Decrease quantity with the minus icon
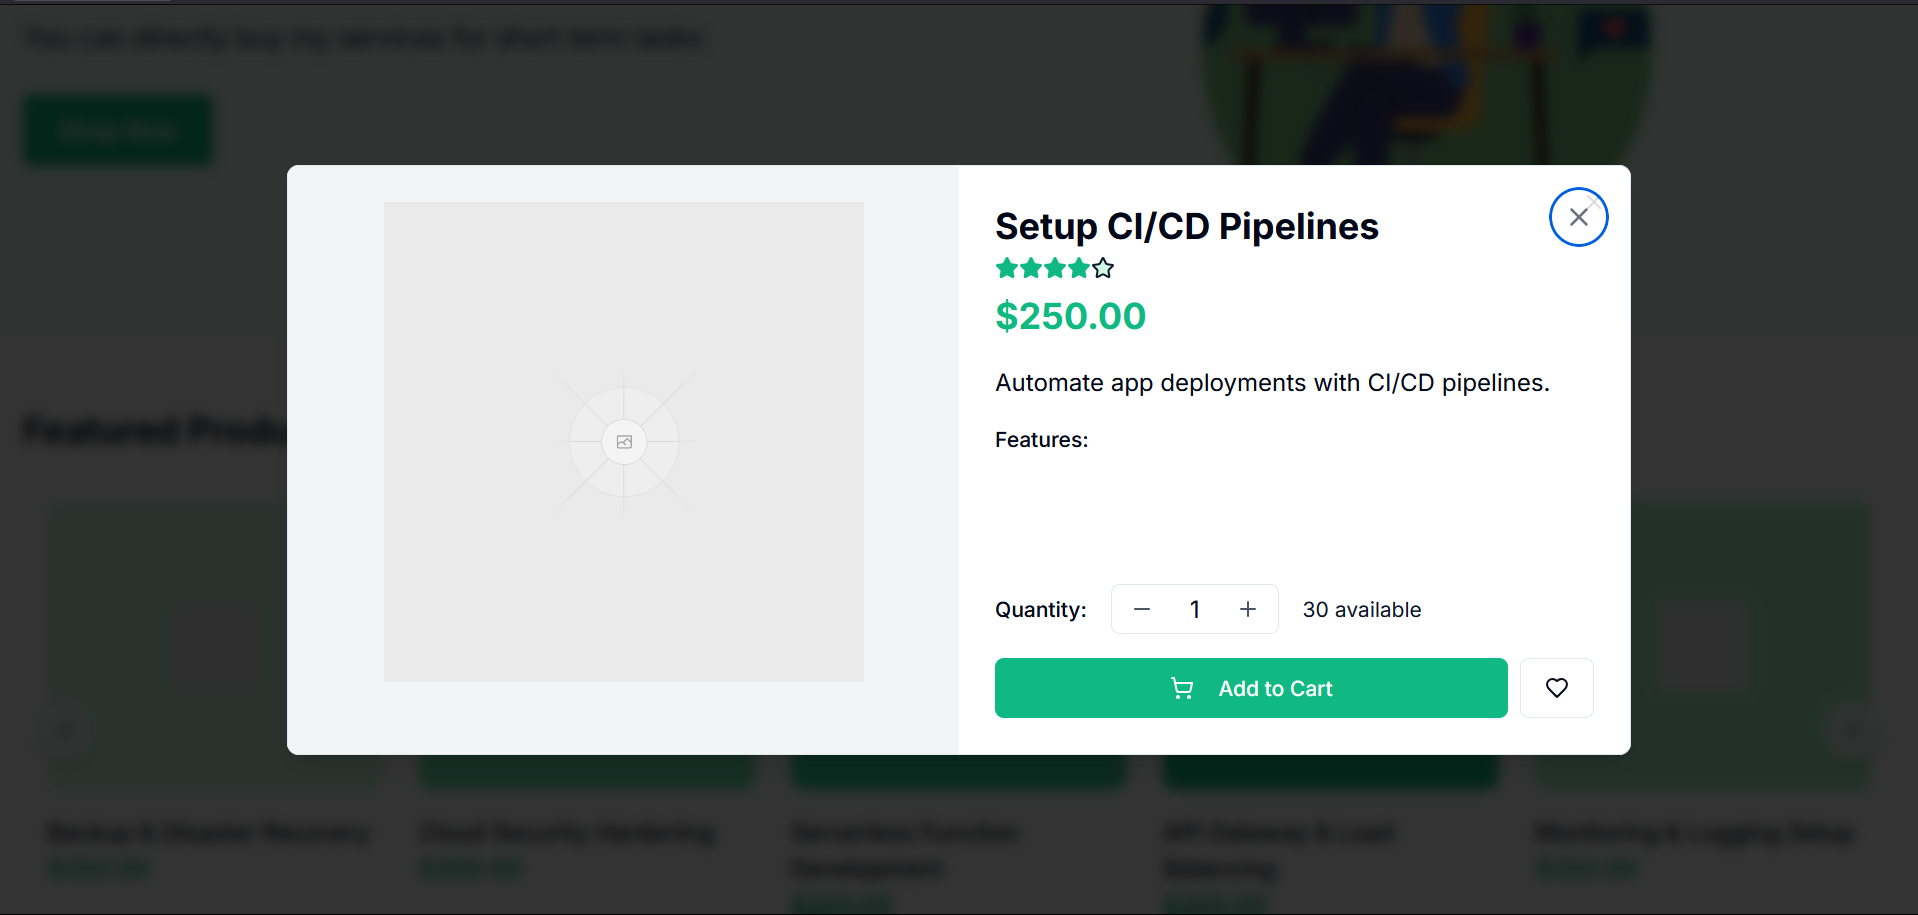The height and width of the screenshot is (915, 1918). tap(1142, 609)
